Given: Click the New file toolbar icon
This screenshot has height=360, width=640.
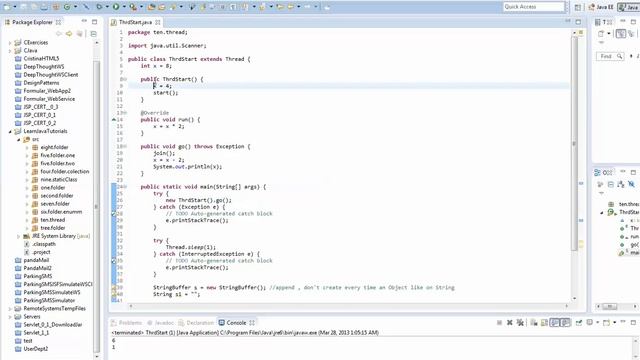Looking at the screenshot, I should click(7, 7).
